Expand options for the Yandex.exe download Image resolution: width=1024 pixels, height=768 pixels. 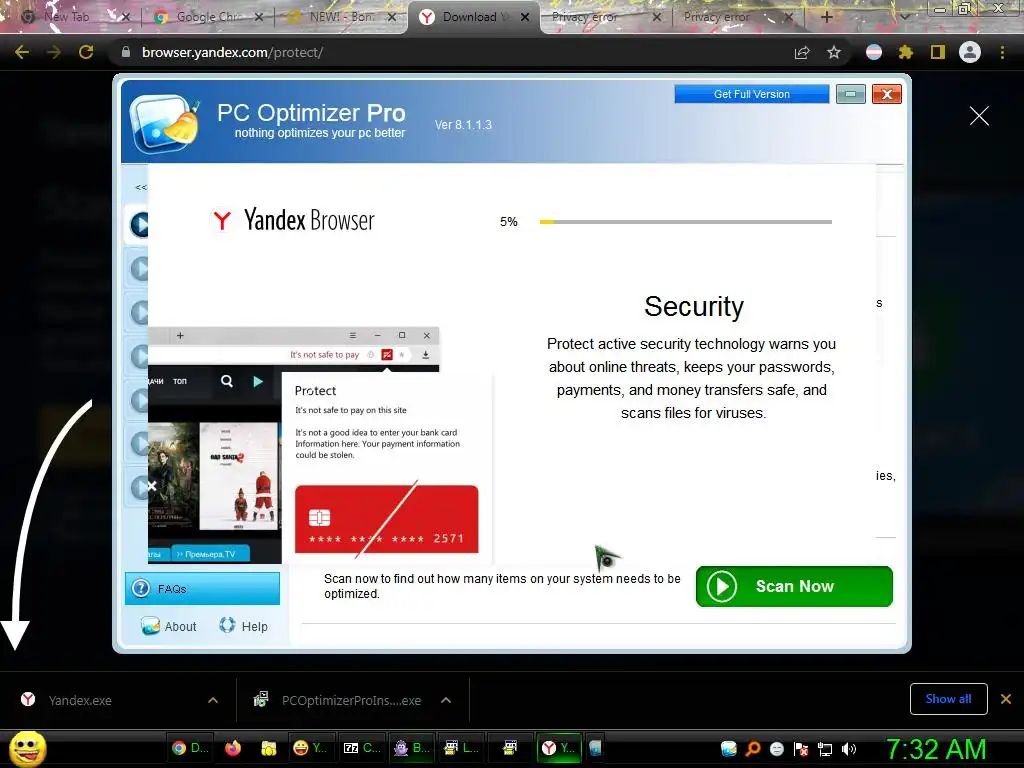click(213, 700)
